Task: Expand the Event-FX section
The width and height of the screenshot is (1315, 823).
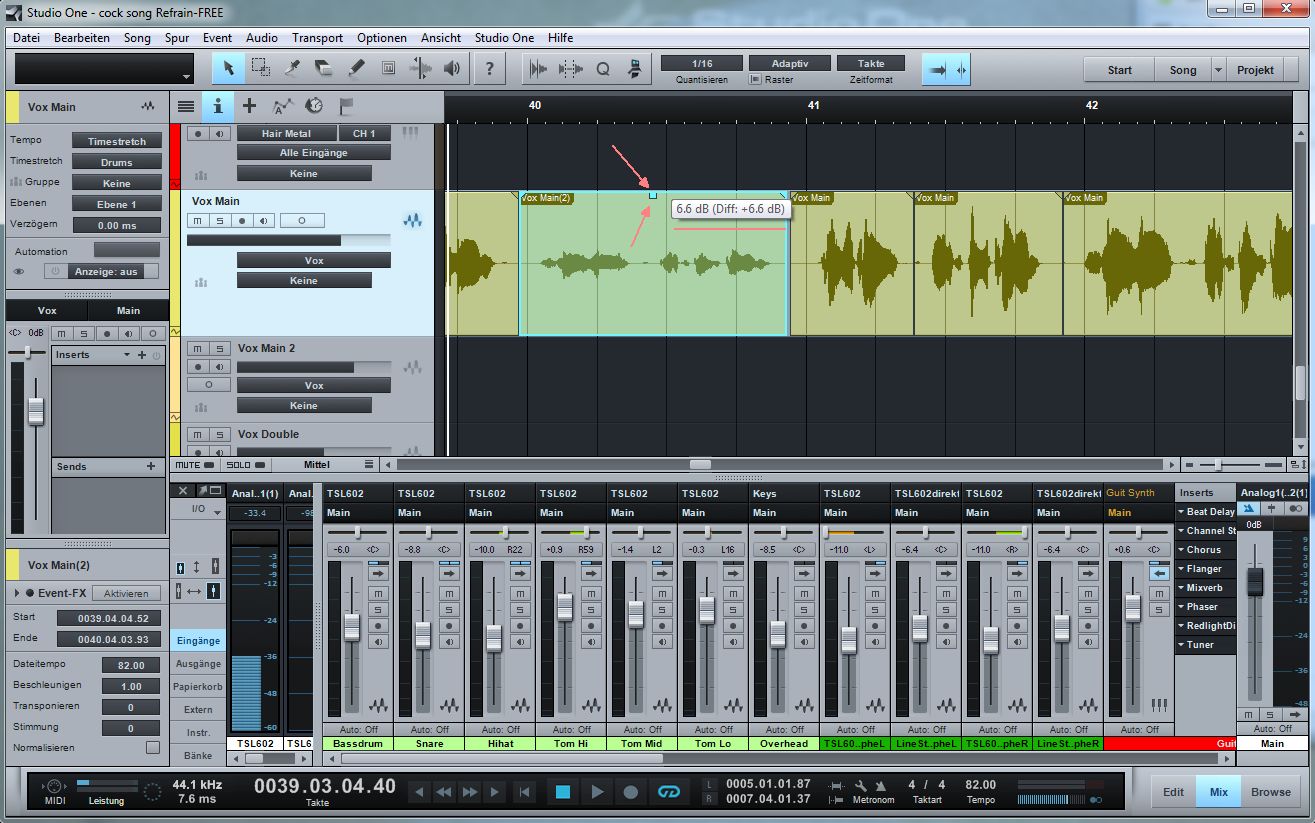Action: 16,593
